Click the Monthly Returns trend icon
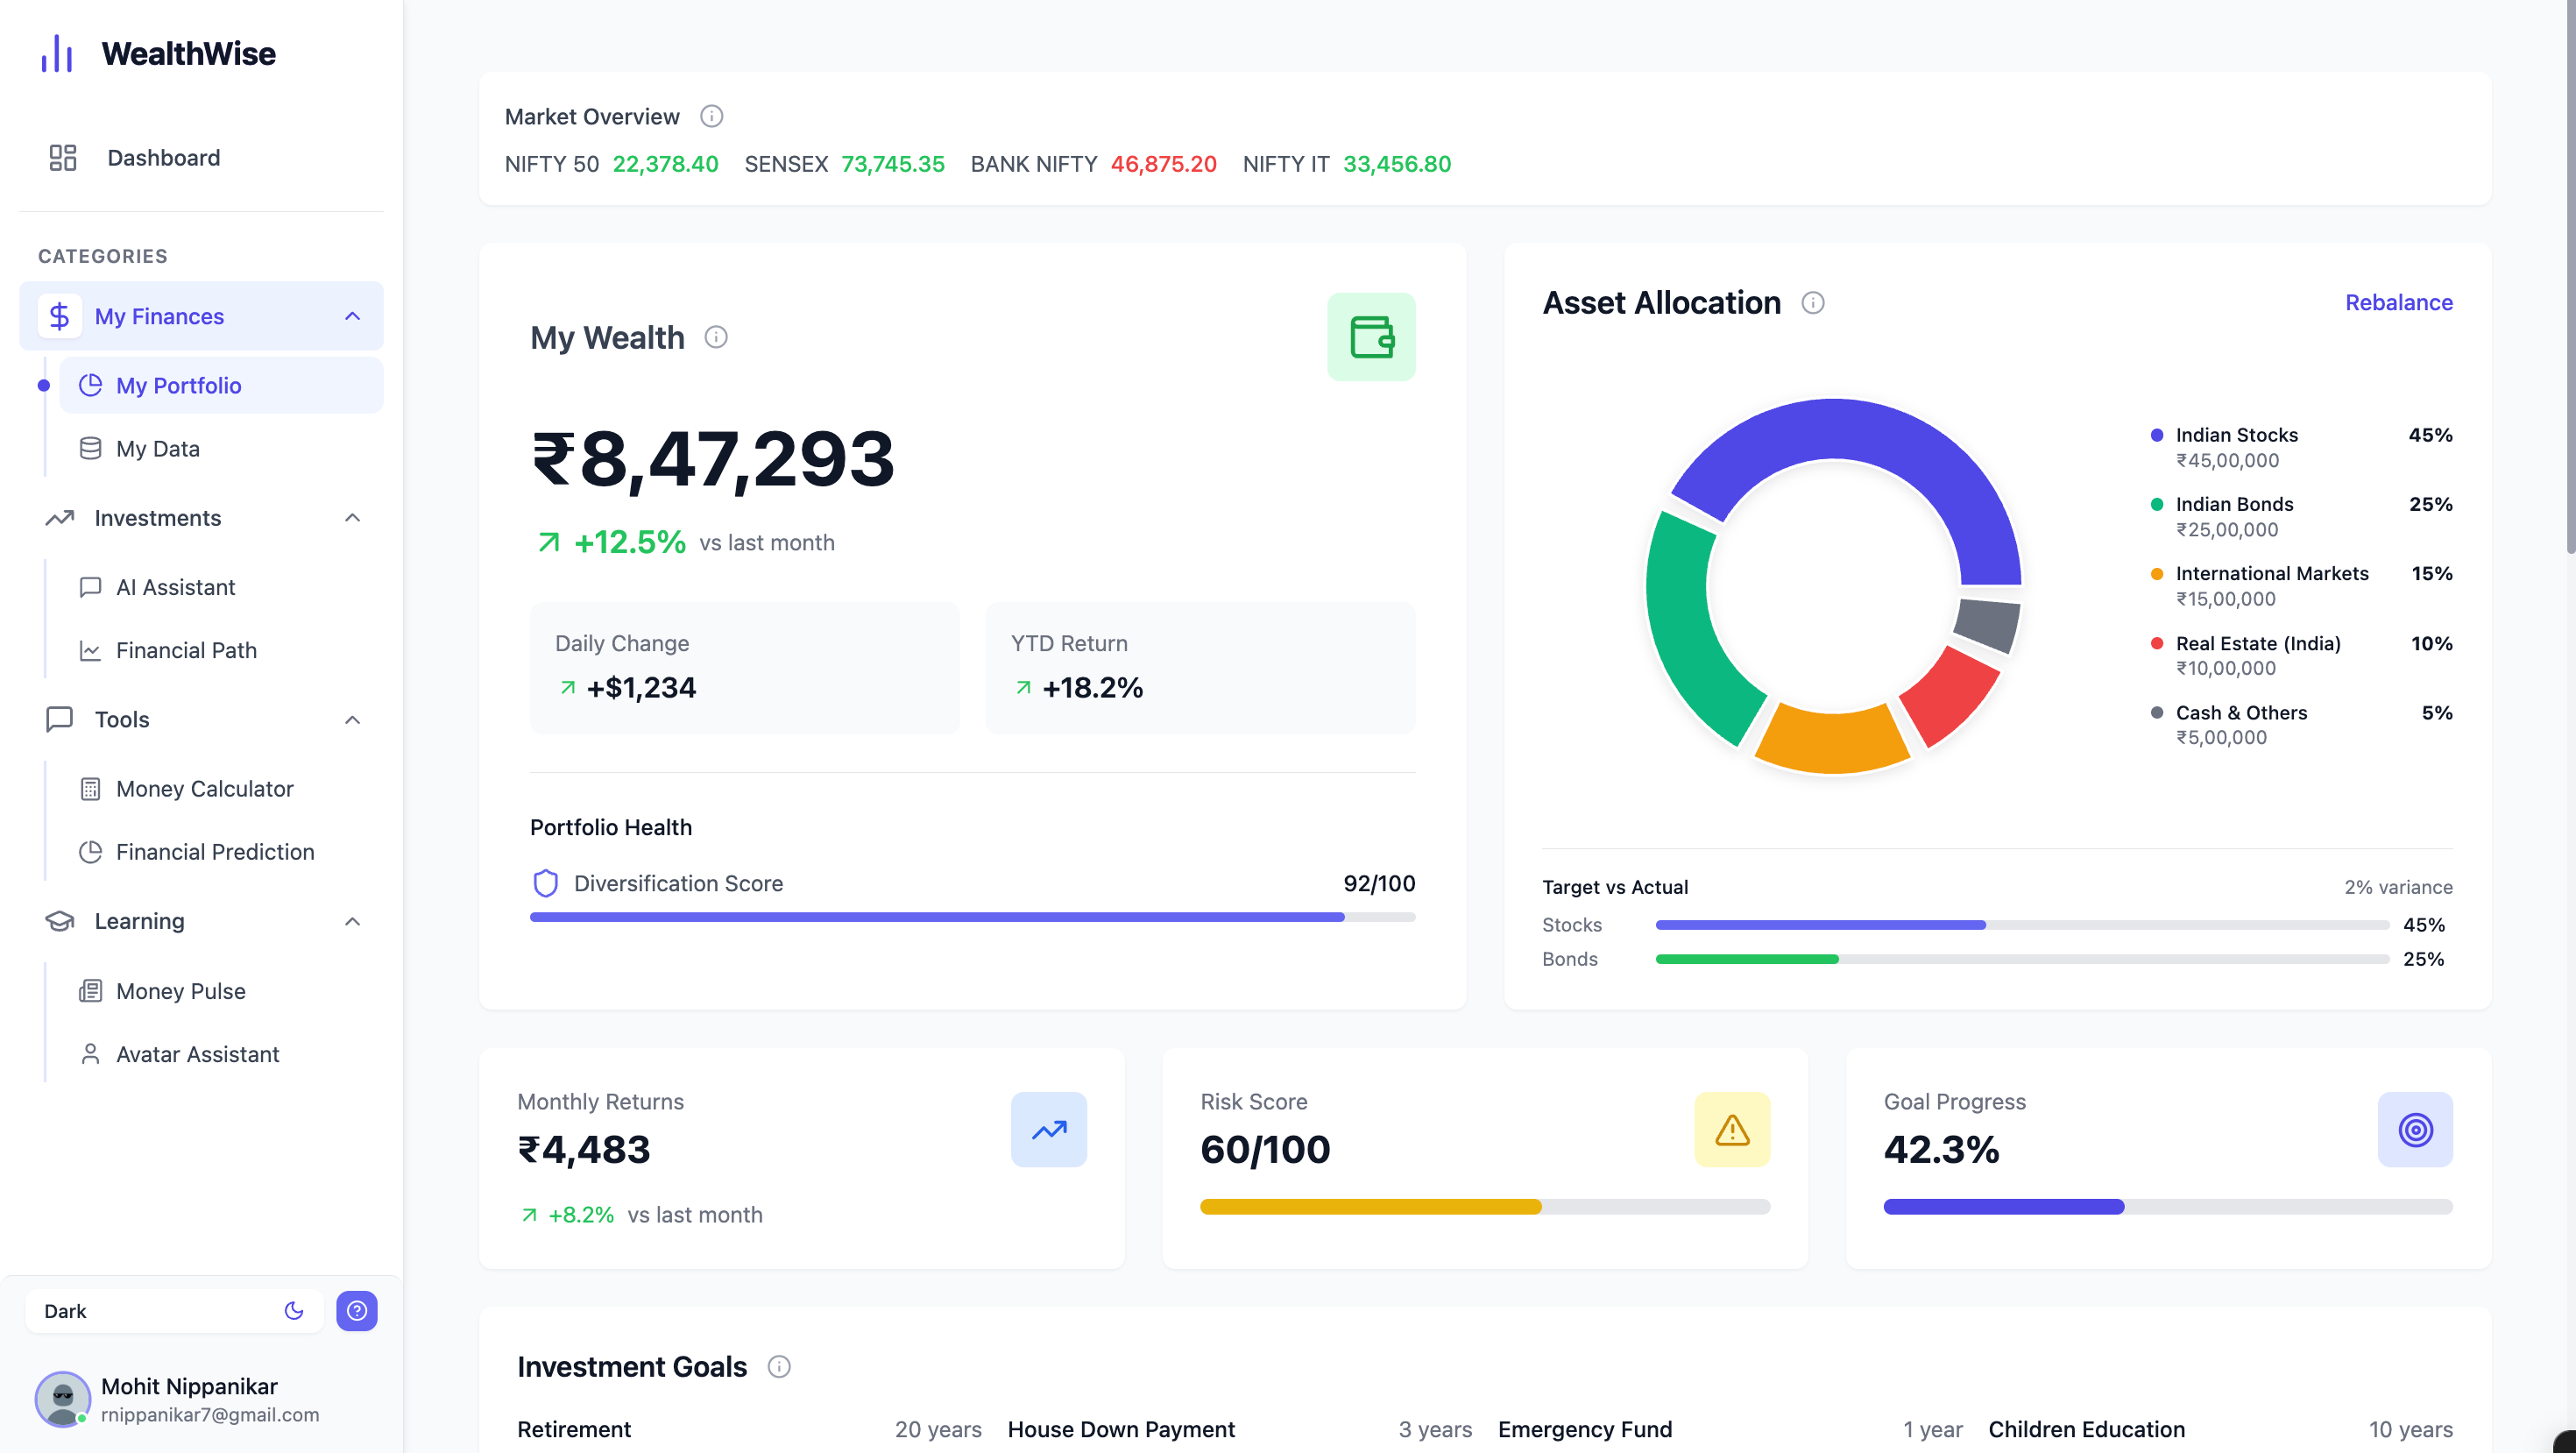 (x=1048, y=1130)
